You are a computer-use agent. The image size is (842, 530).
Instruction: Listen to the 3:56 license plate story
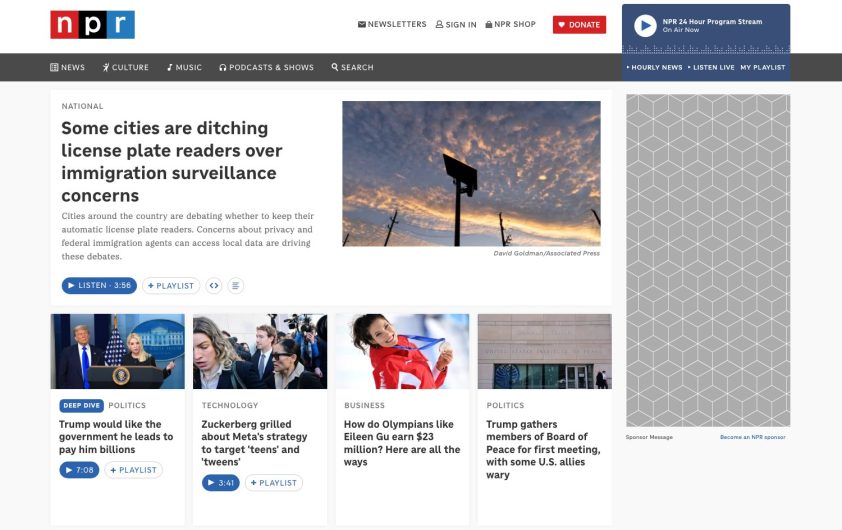(99, 285)
